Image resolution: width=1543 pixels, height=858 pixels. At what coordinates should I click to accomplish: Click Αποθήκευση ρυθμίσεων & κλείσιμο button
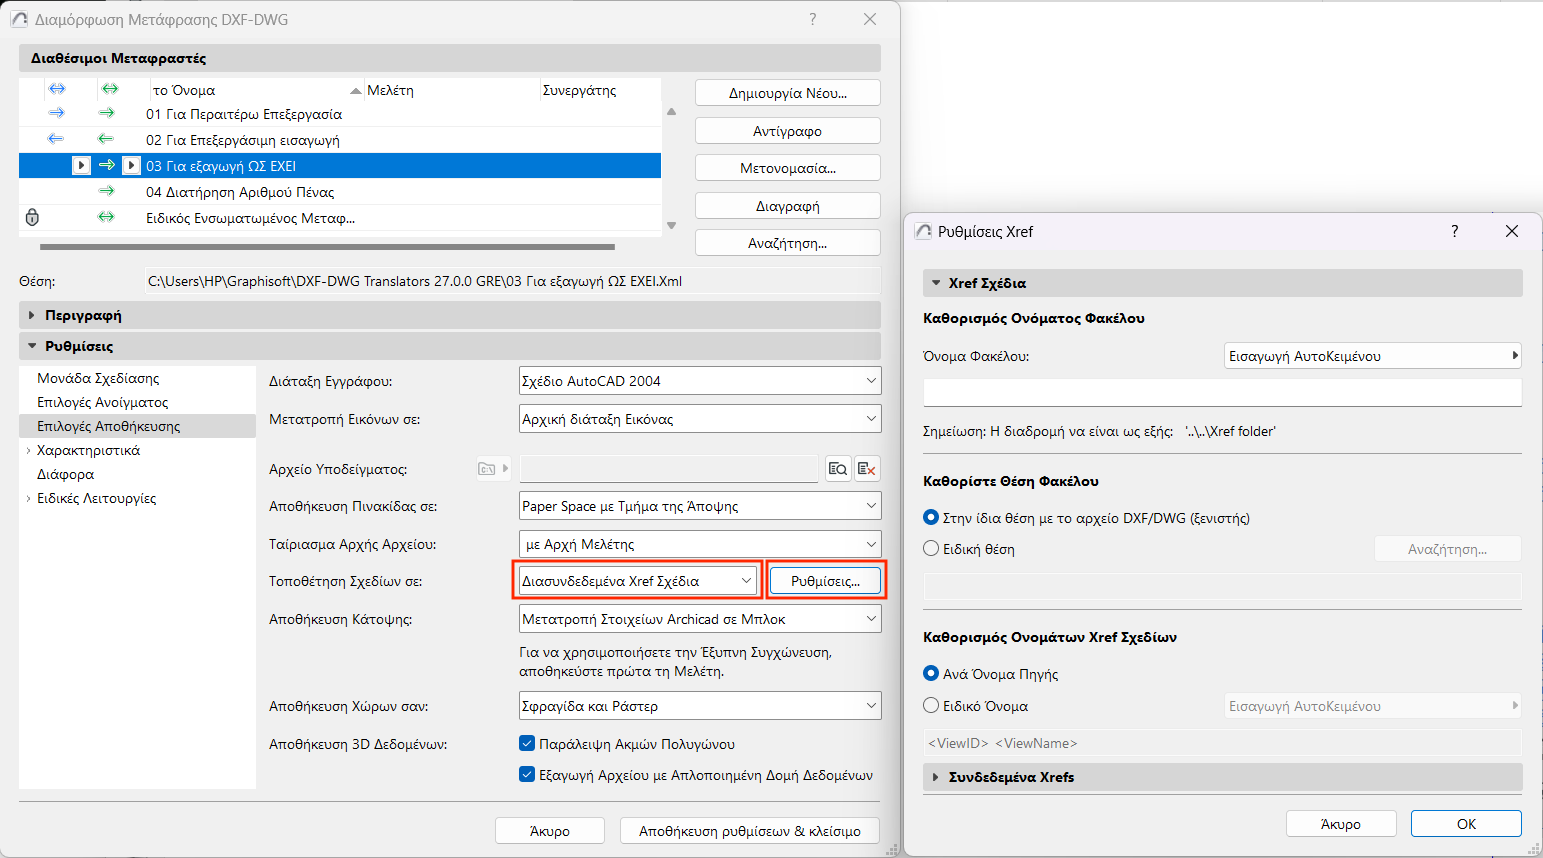(x=749, y=831)
